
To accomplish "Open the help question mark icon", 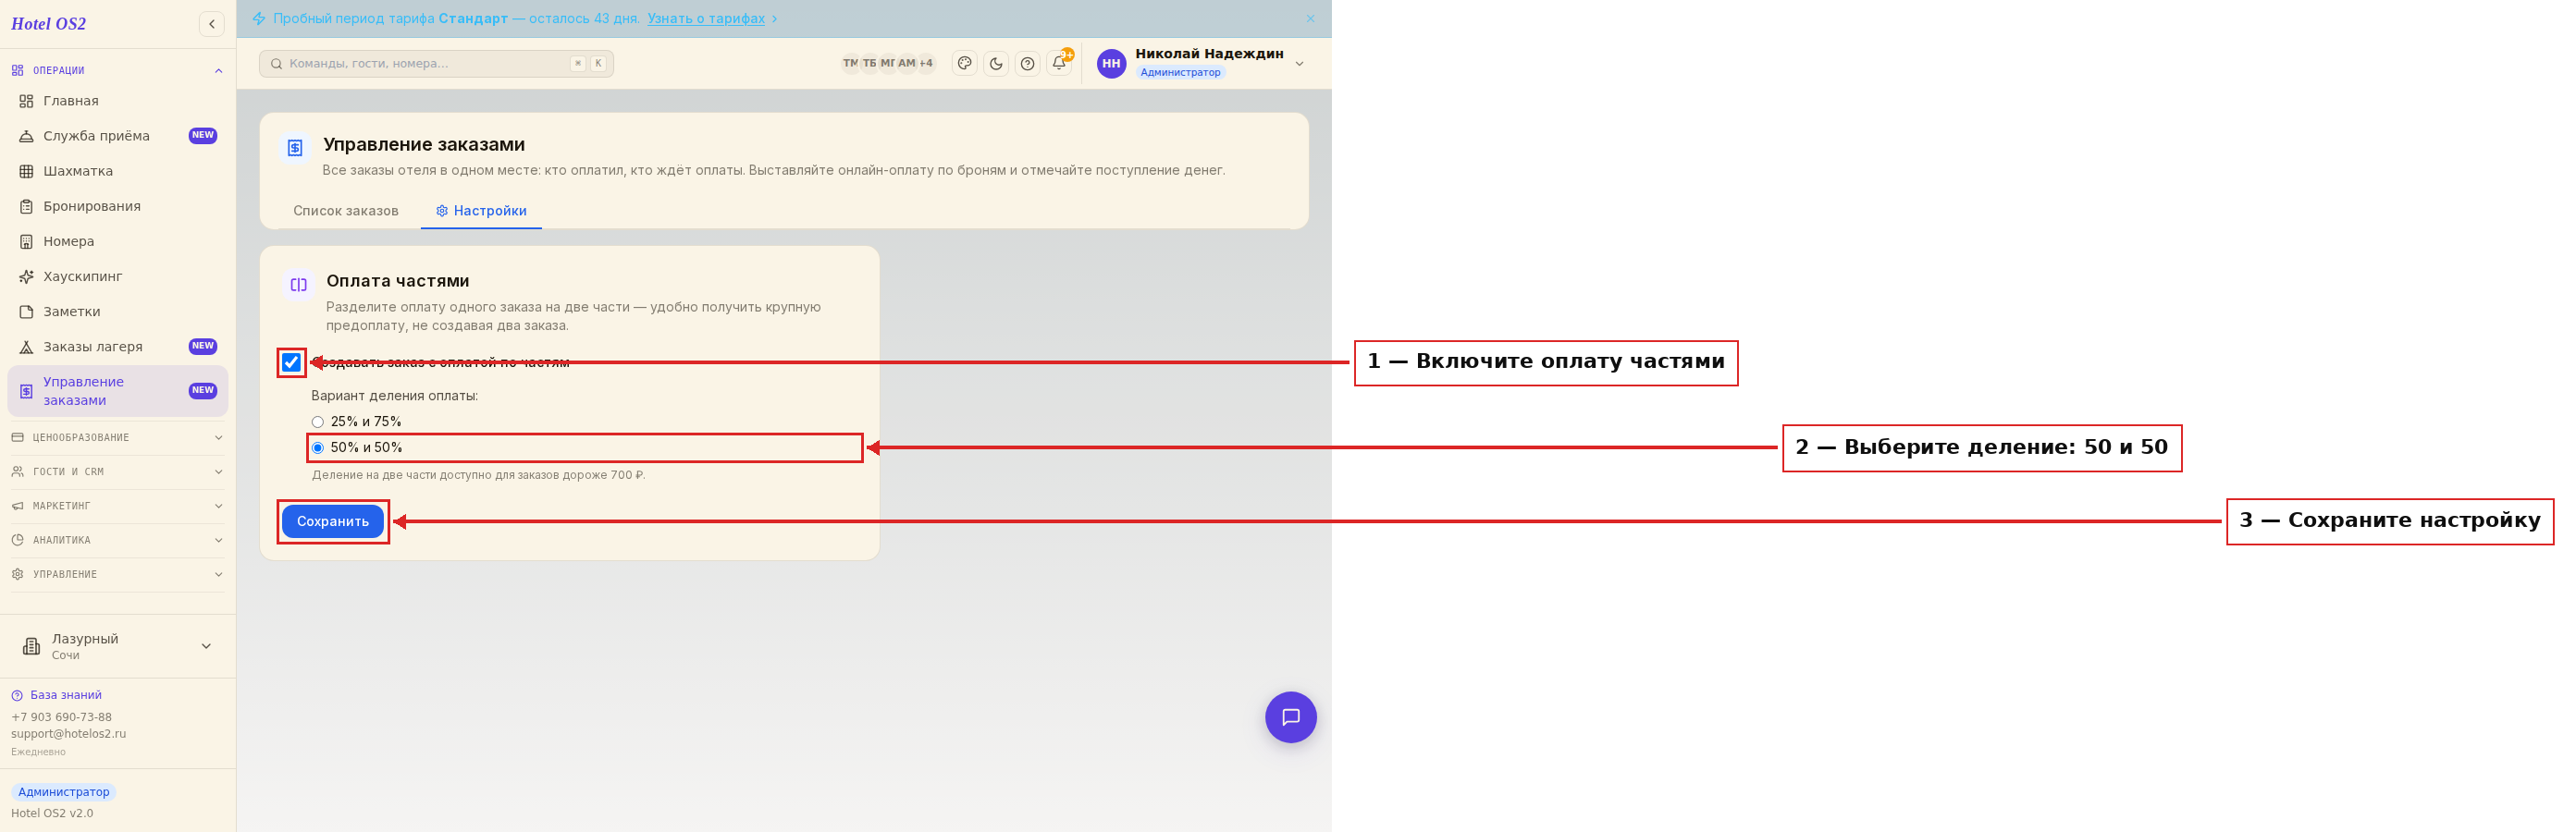I will pos(1027,63).
